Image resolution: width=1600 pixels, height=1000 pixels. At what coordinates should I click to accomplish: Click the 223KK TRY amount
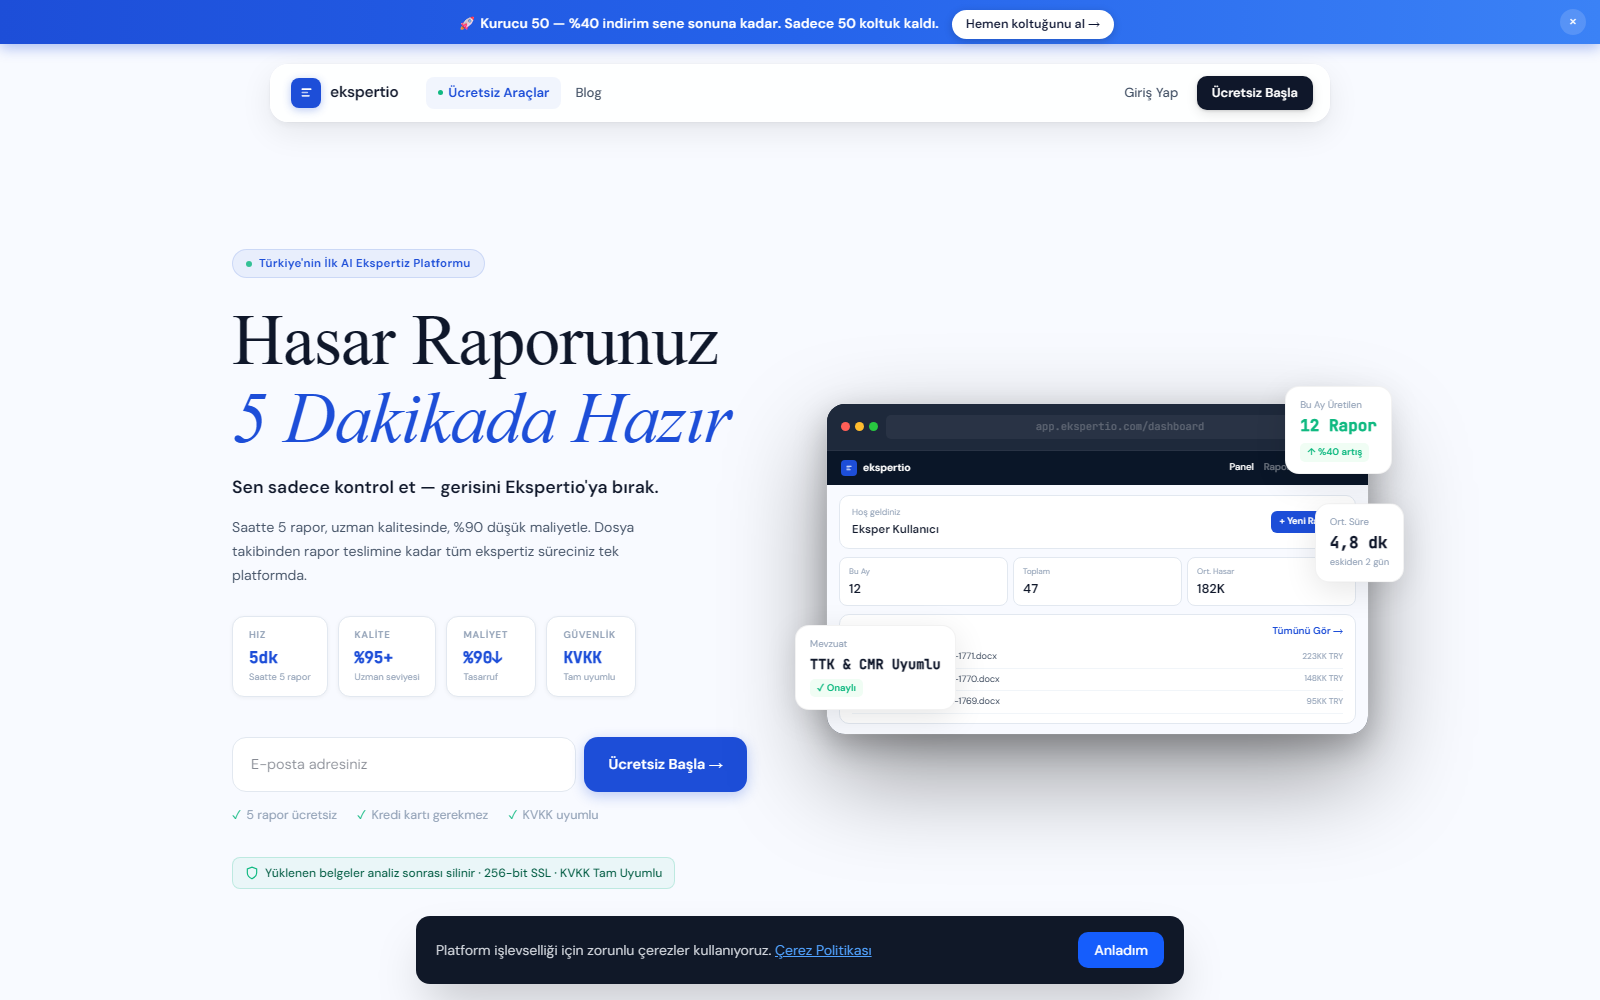pos(1322,656)
